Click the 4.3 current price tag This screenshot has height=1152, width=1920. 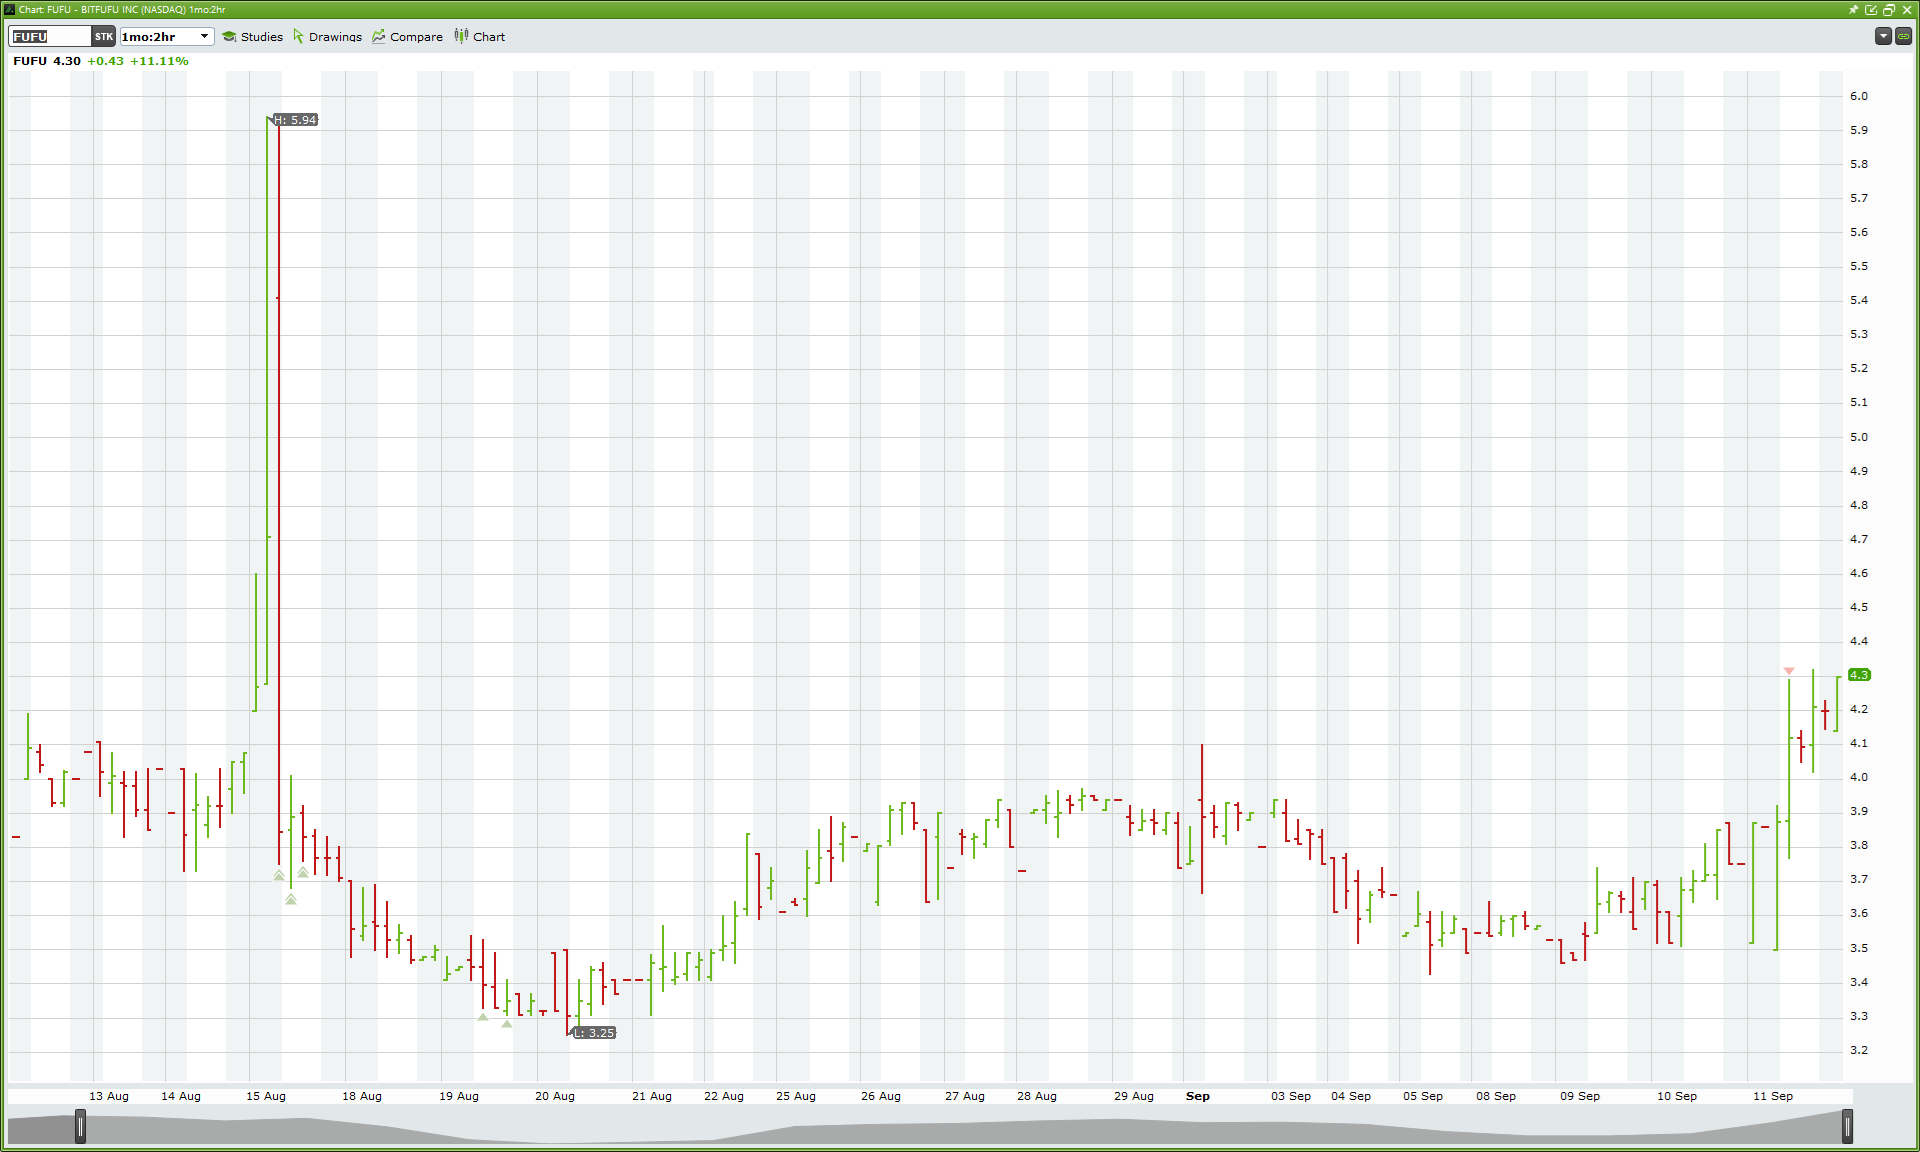[1859, 675]
